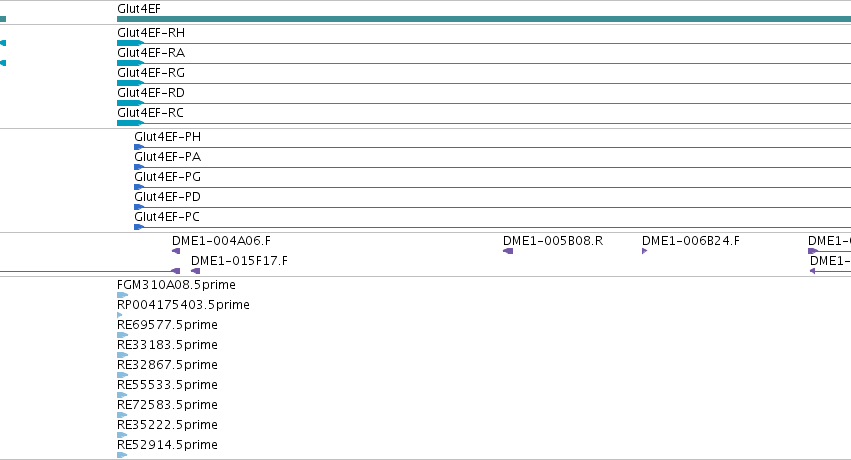The height and width of the screenshot is (460, 851).
Task: Select the Glut4EF gene span bar
Action: pyautogui.click(x=484, y=19)
